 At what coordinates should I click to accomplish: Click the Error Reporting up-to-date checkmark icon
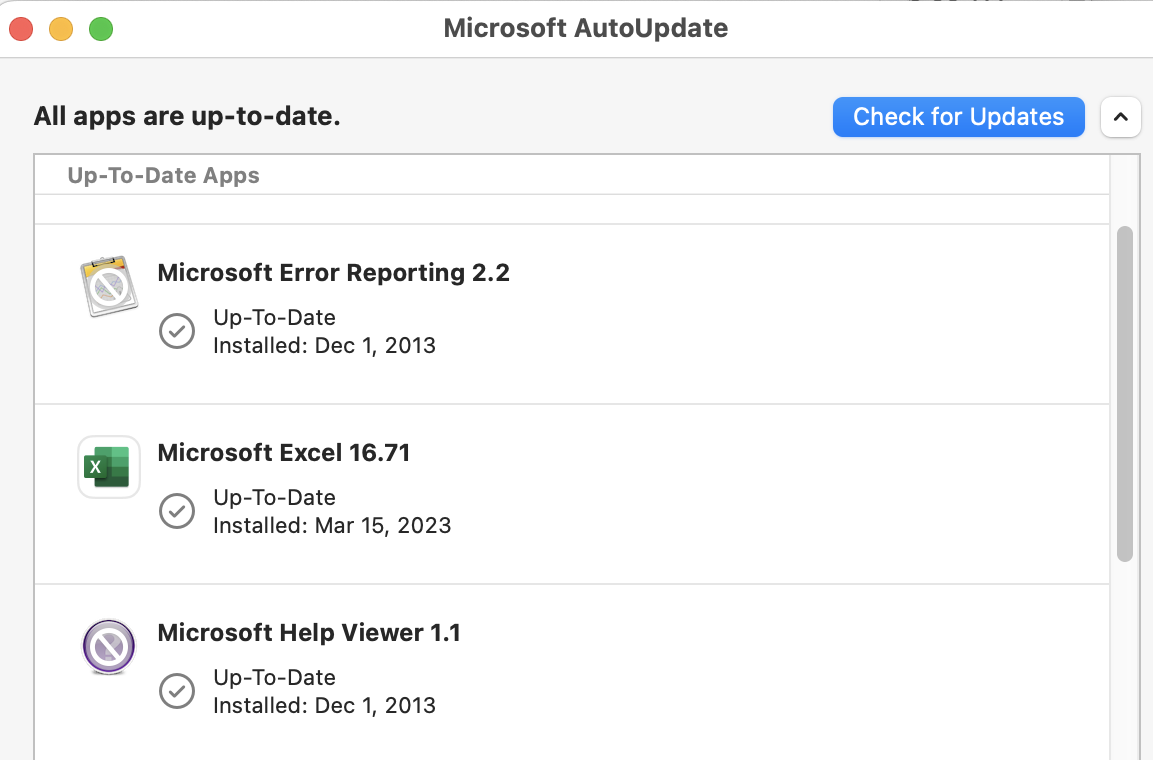177,331
